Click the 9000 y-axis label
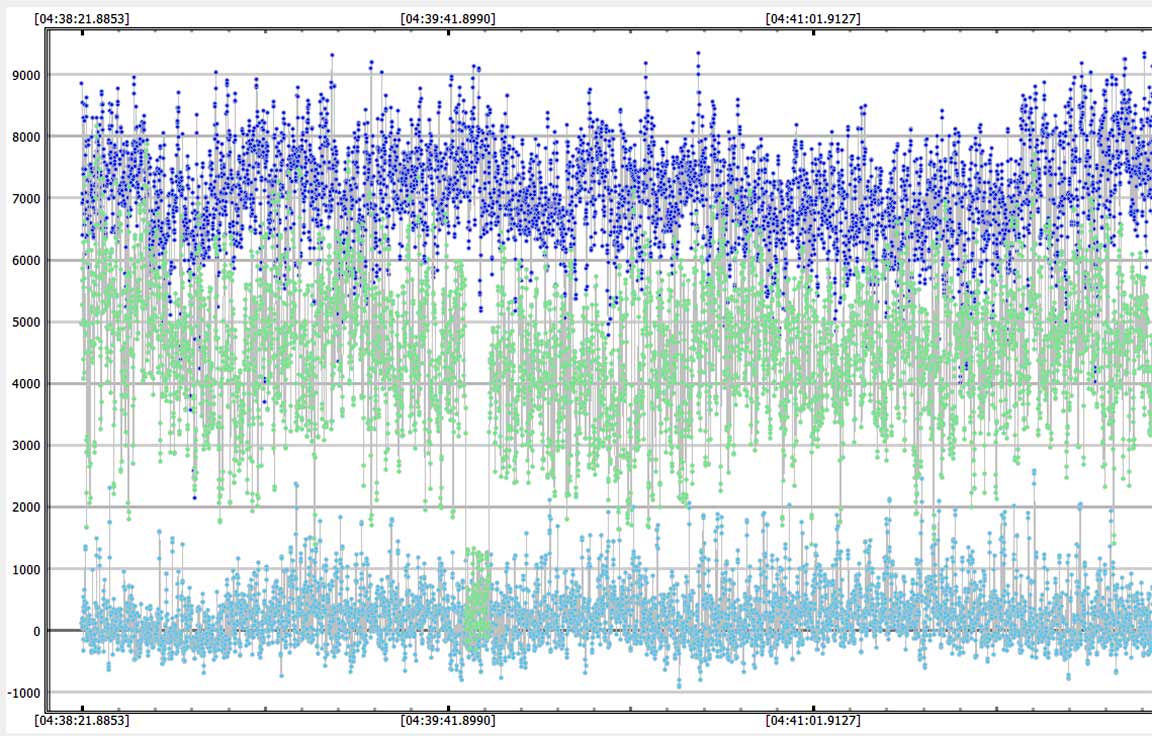The height and width of the screenshot is (736, 1152). pyautogui.click(x=26, y=75)
